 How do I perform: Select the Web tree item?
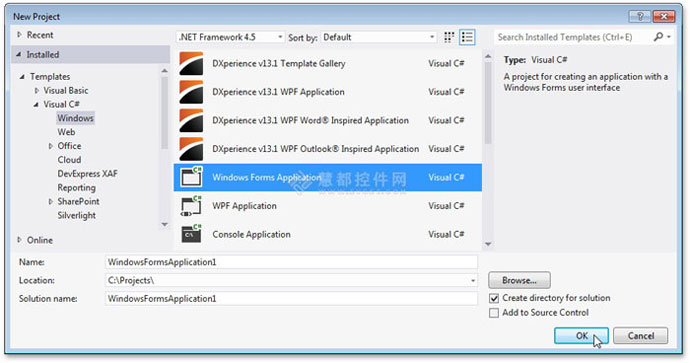point(66,132)
